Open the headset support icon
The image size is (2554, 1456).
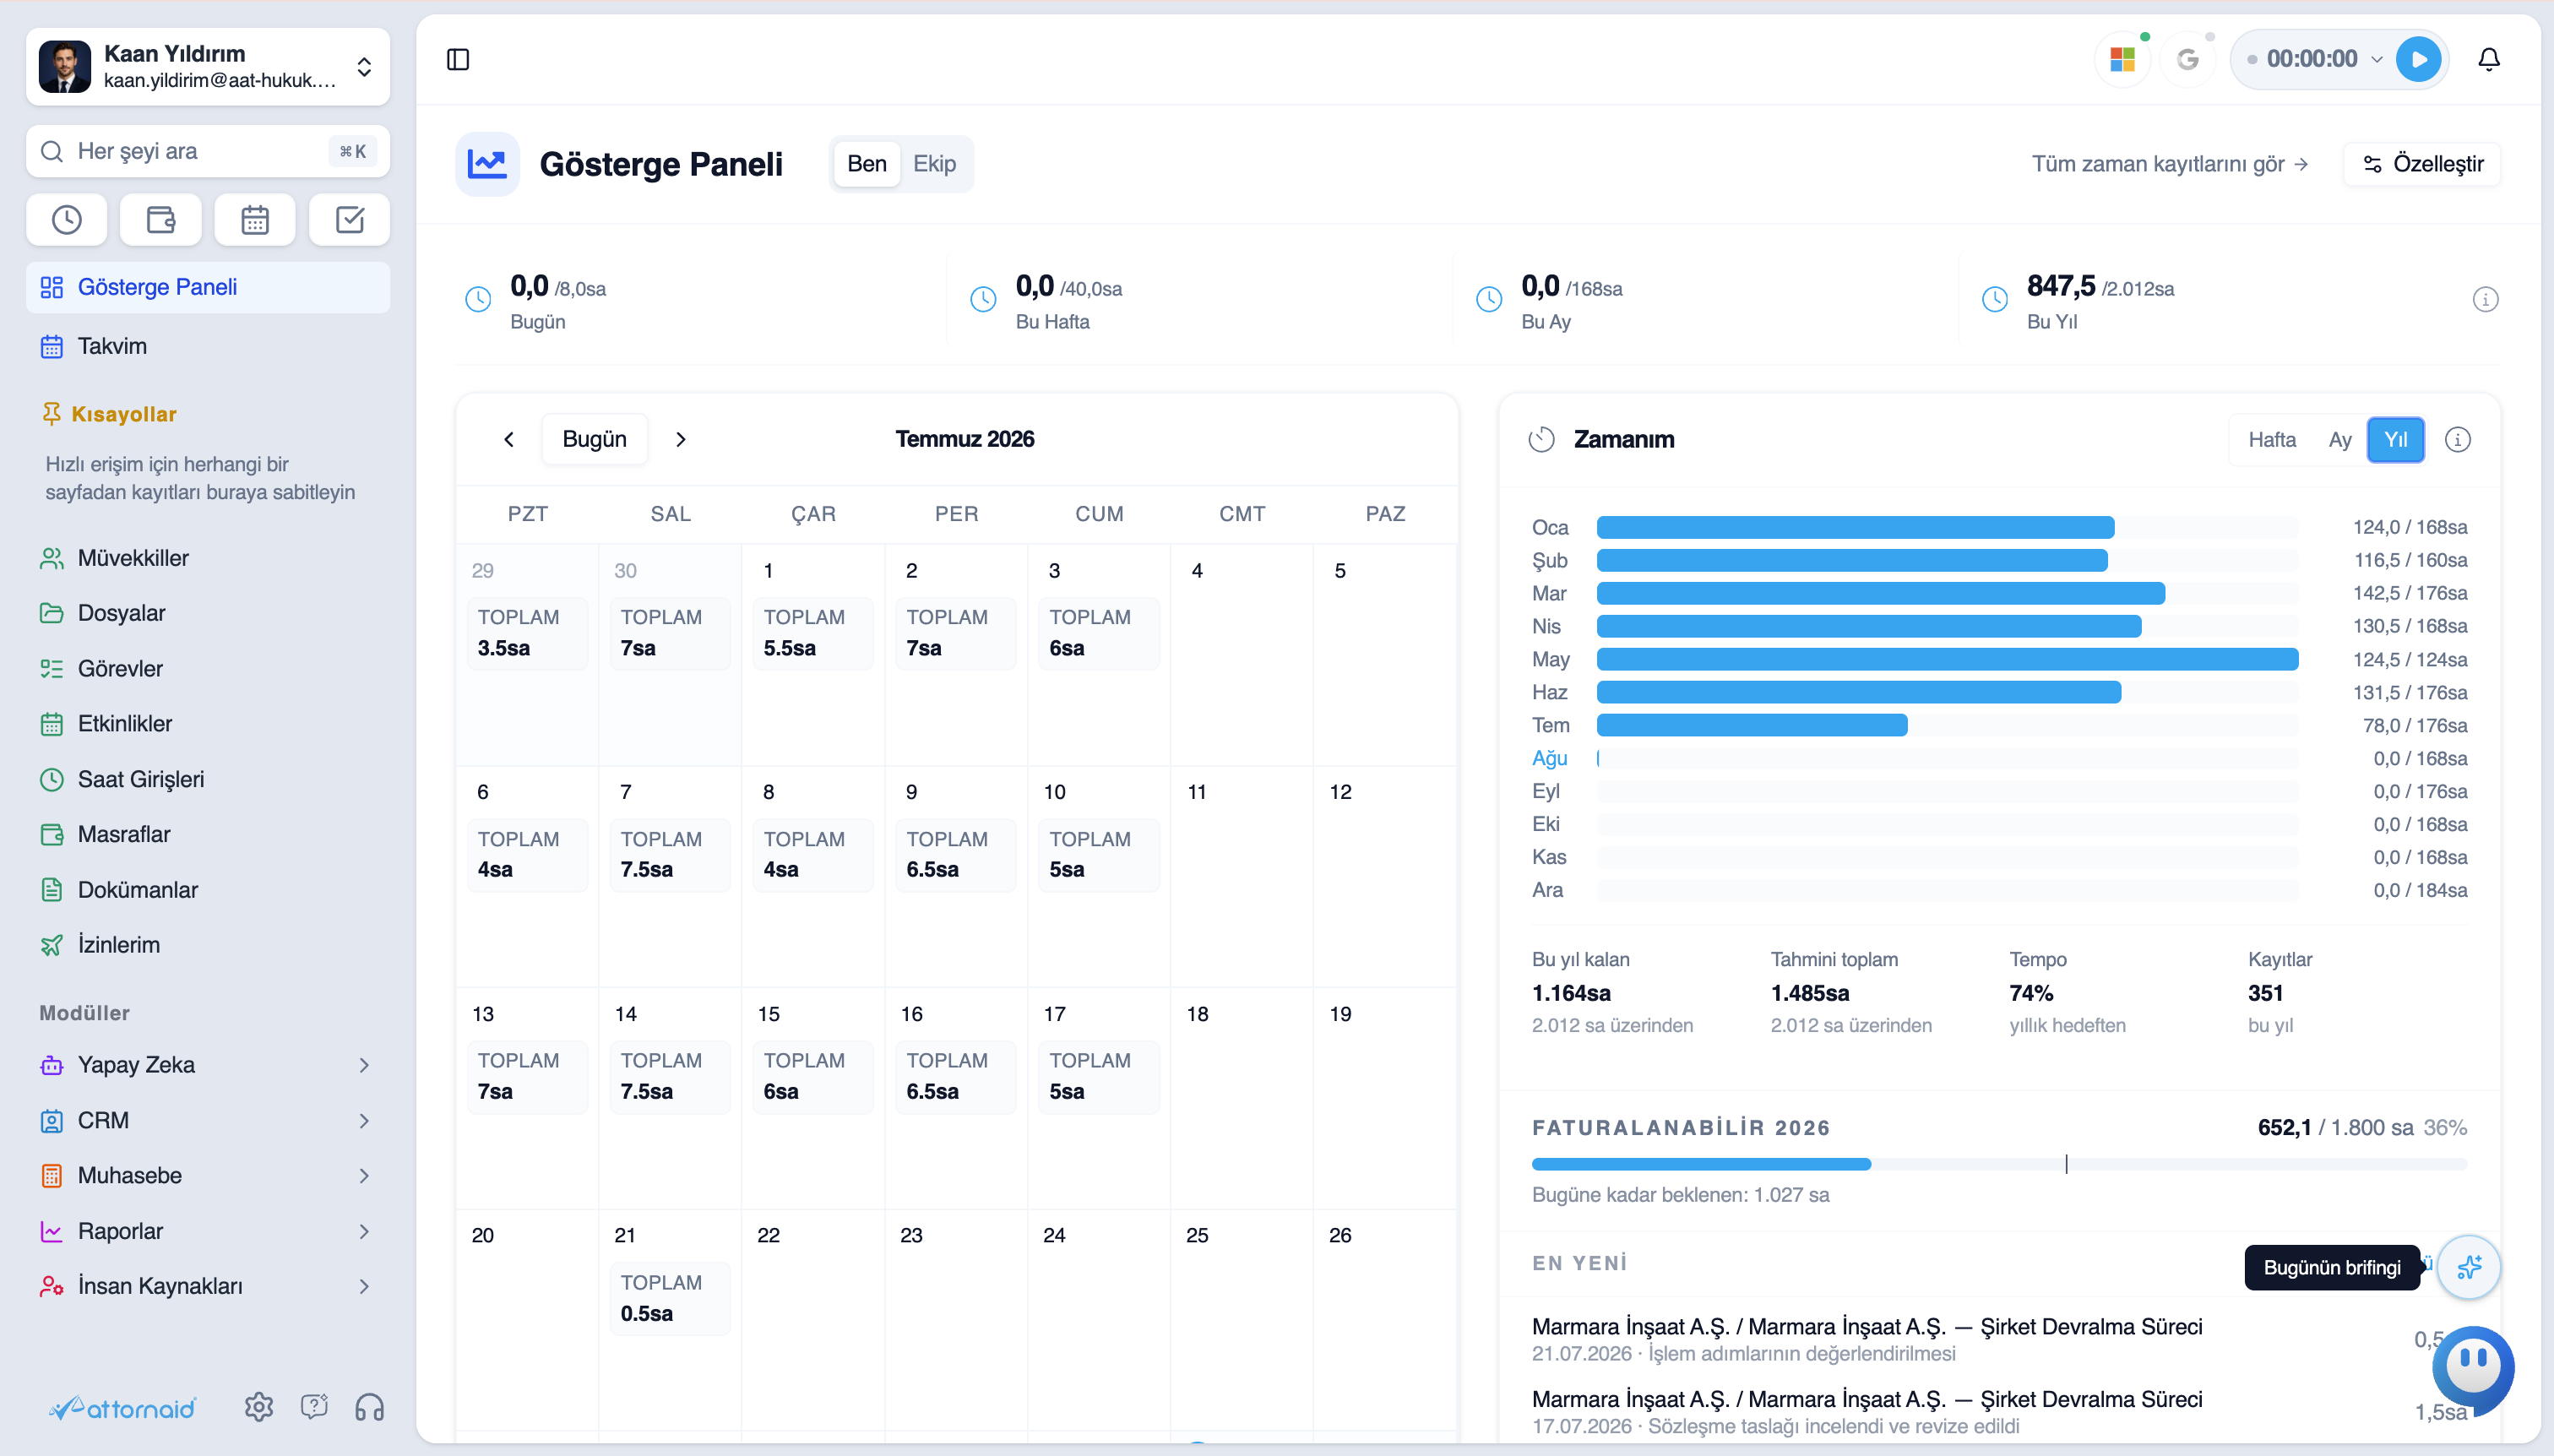370,1407
